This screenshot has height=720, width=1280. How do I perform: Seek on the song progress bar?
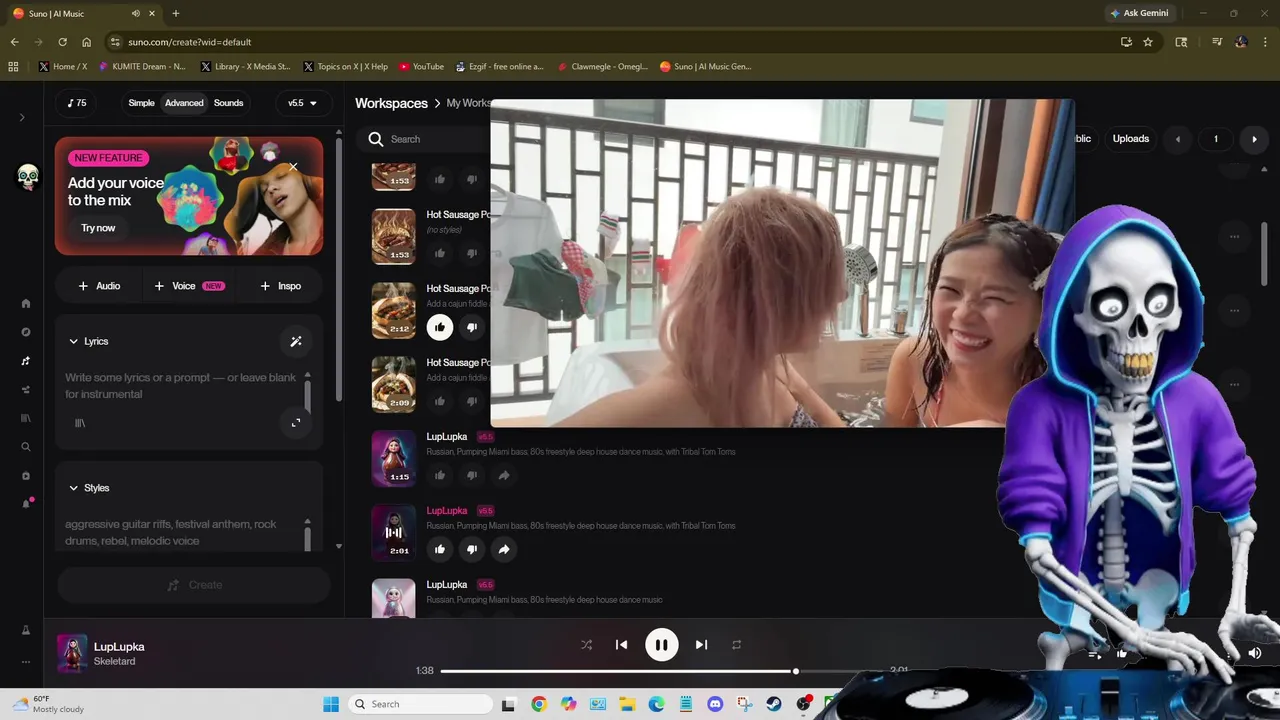pyautogui.click(x=660, y=671)
